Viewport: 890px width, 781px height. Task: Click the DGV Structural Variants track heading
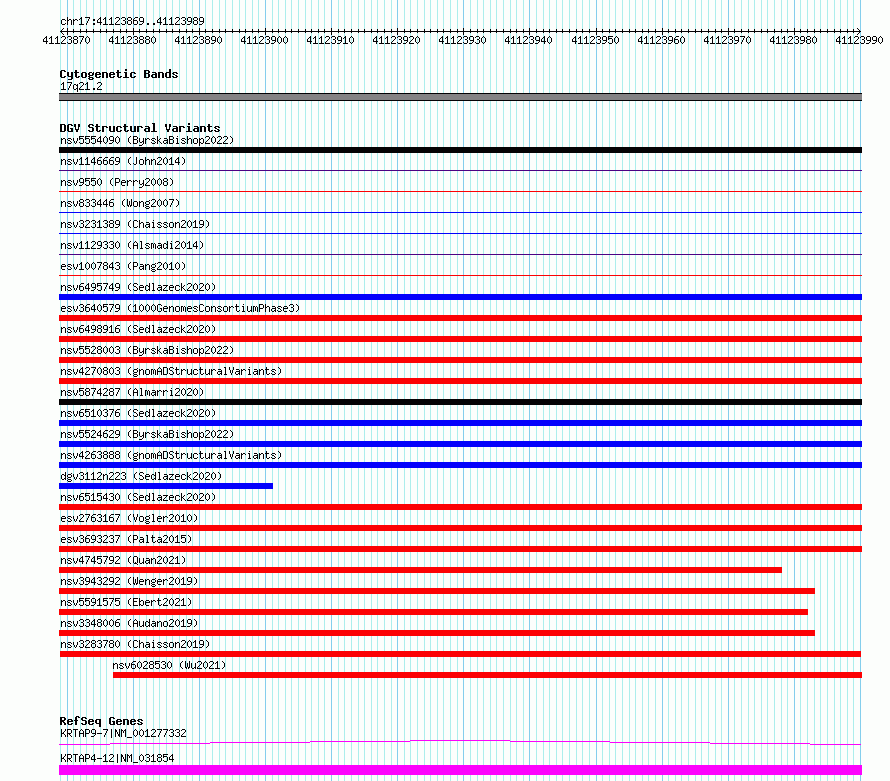coord(140,128)
